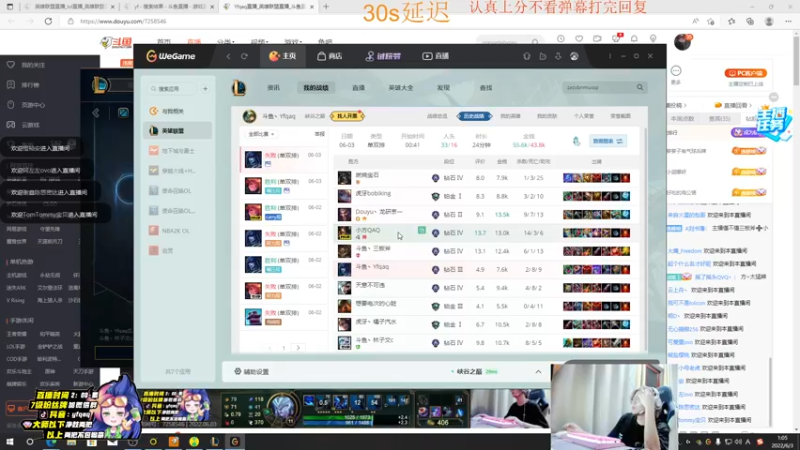800x450 pixels.
Task: Click the champion portrait on 斗鱼丶Yfqaq's row
Action: click(x=344, y=269)
